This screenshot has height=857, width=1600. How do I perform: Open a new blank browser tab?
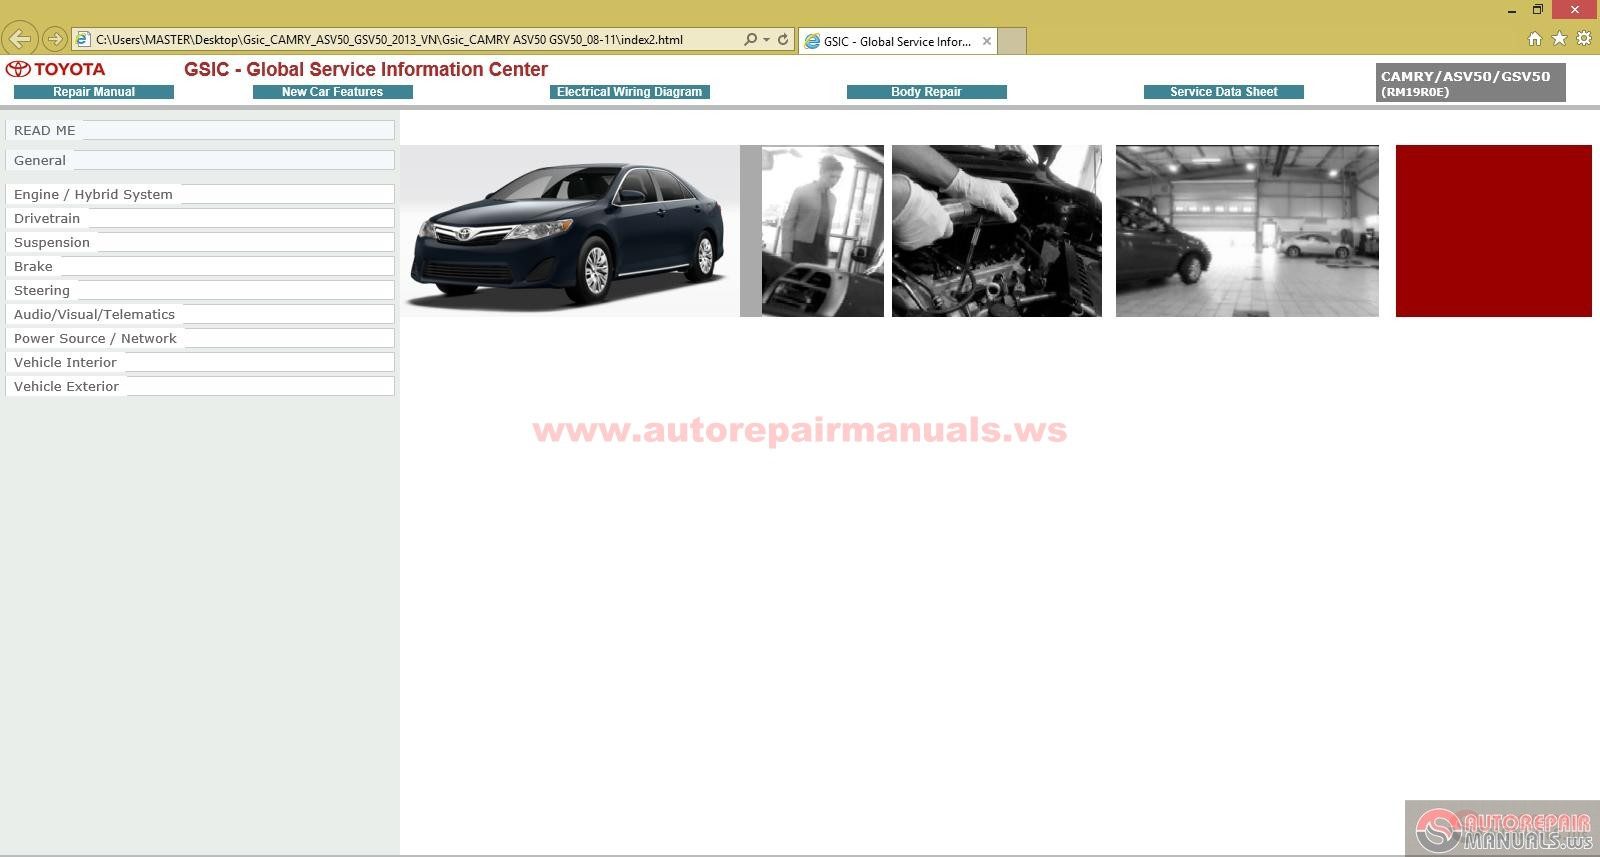(x=1012, y=41)
